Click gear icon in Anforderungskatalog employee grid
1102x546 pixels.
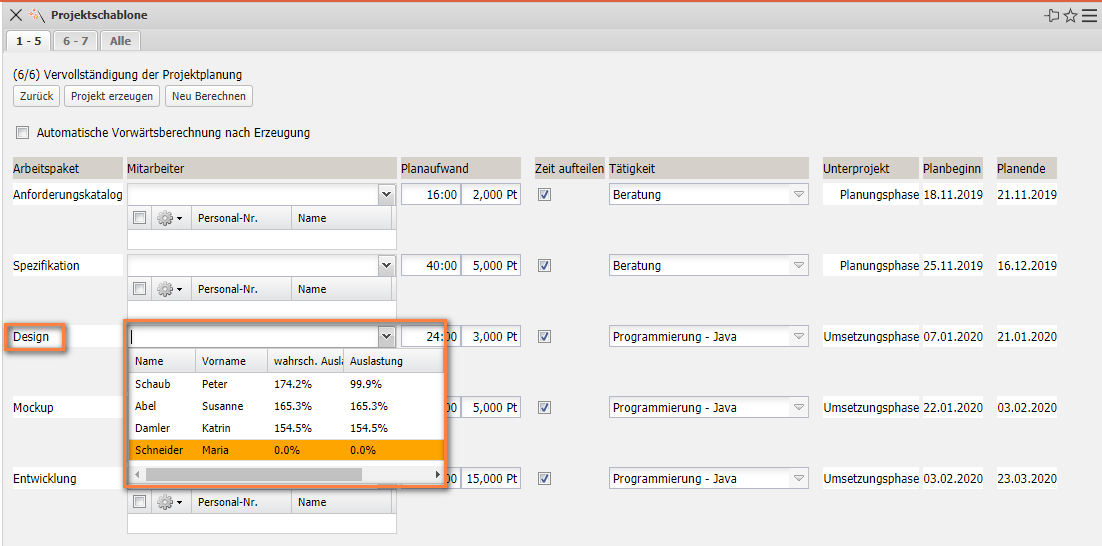(x=166, y=218)
